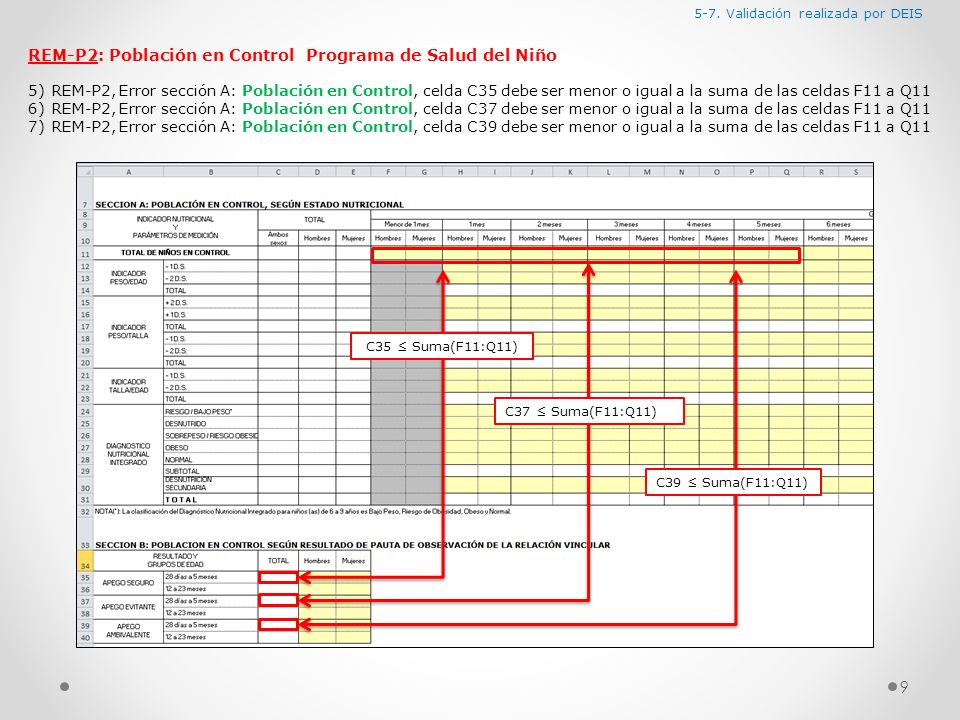Screen dimensions: 960x720
Task: Select column header Q
Action: (787, 172)
